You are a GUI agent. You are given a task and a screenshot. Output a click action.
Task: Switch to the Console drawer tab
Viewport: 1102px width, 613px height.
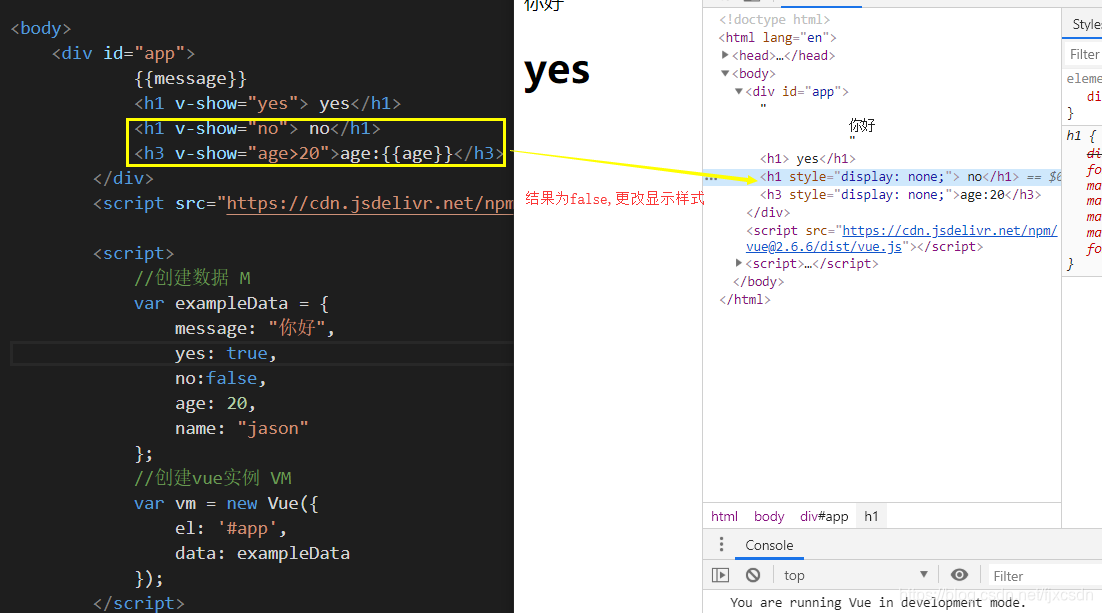[769, 545]
